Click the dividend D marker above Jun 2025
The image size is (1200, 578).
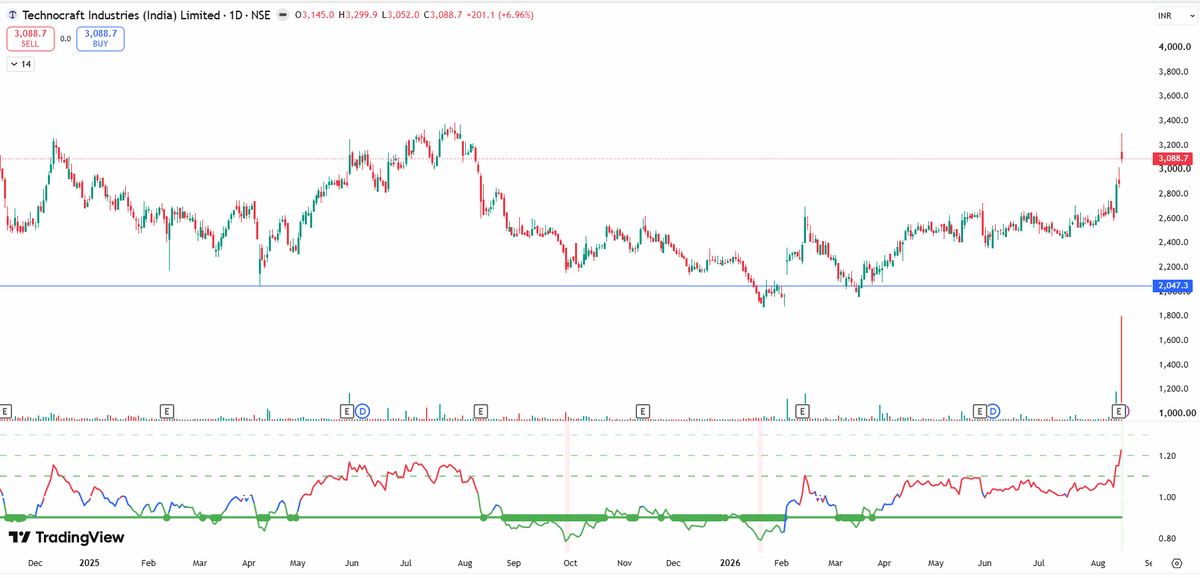(x=363, y=411)
